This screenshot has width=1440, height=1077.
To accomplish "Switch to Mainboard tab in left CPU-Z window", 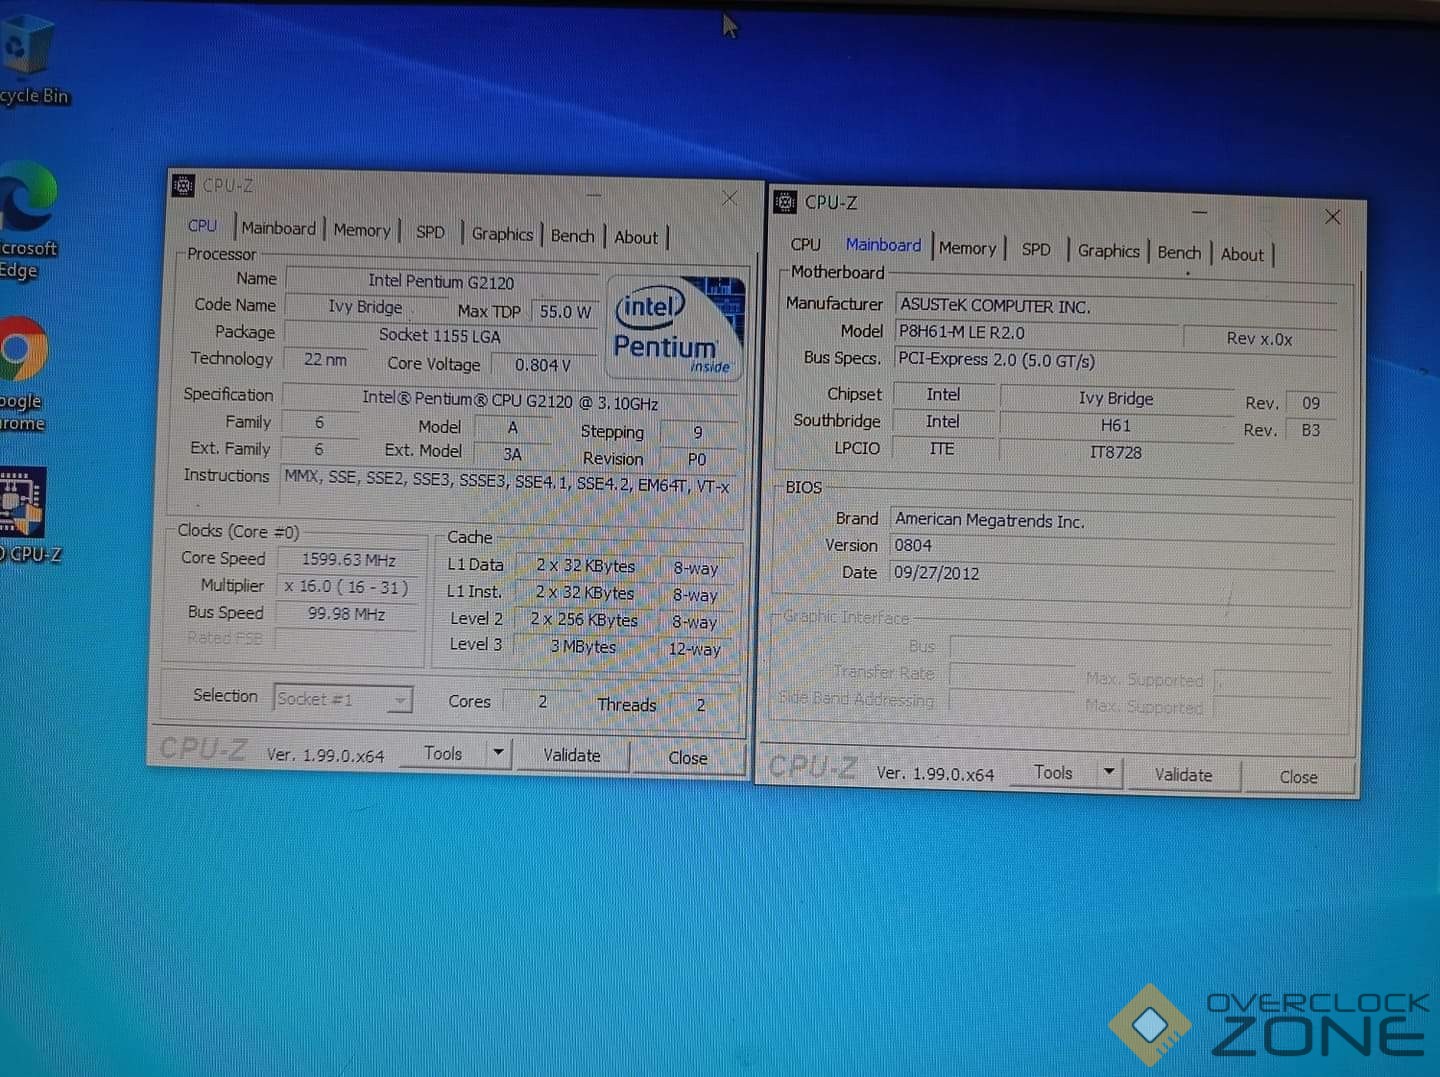I will 278,228.
